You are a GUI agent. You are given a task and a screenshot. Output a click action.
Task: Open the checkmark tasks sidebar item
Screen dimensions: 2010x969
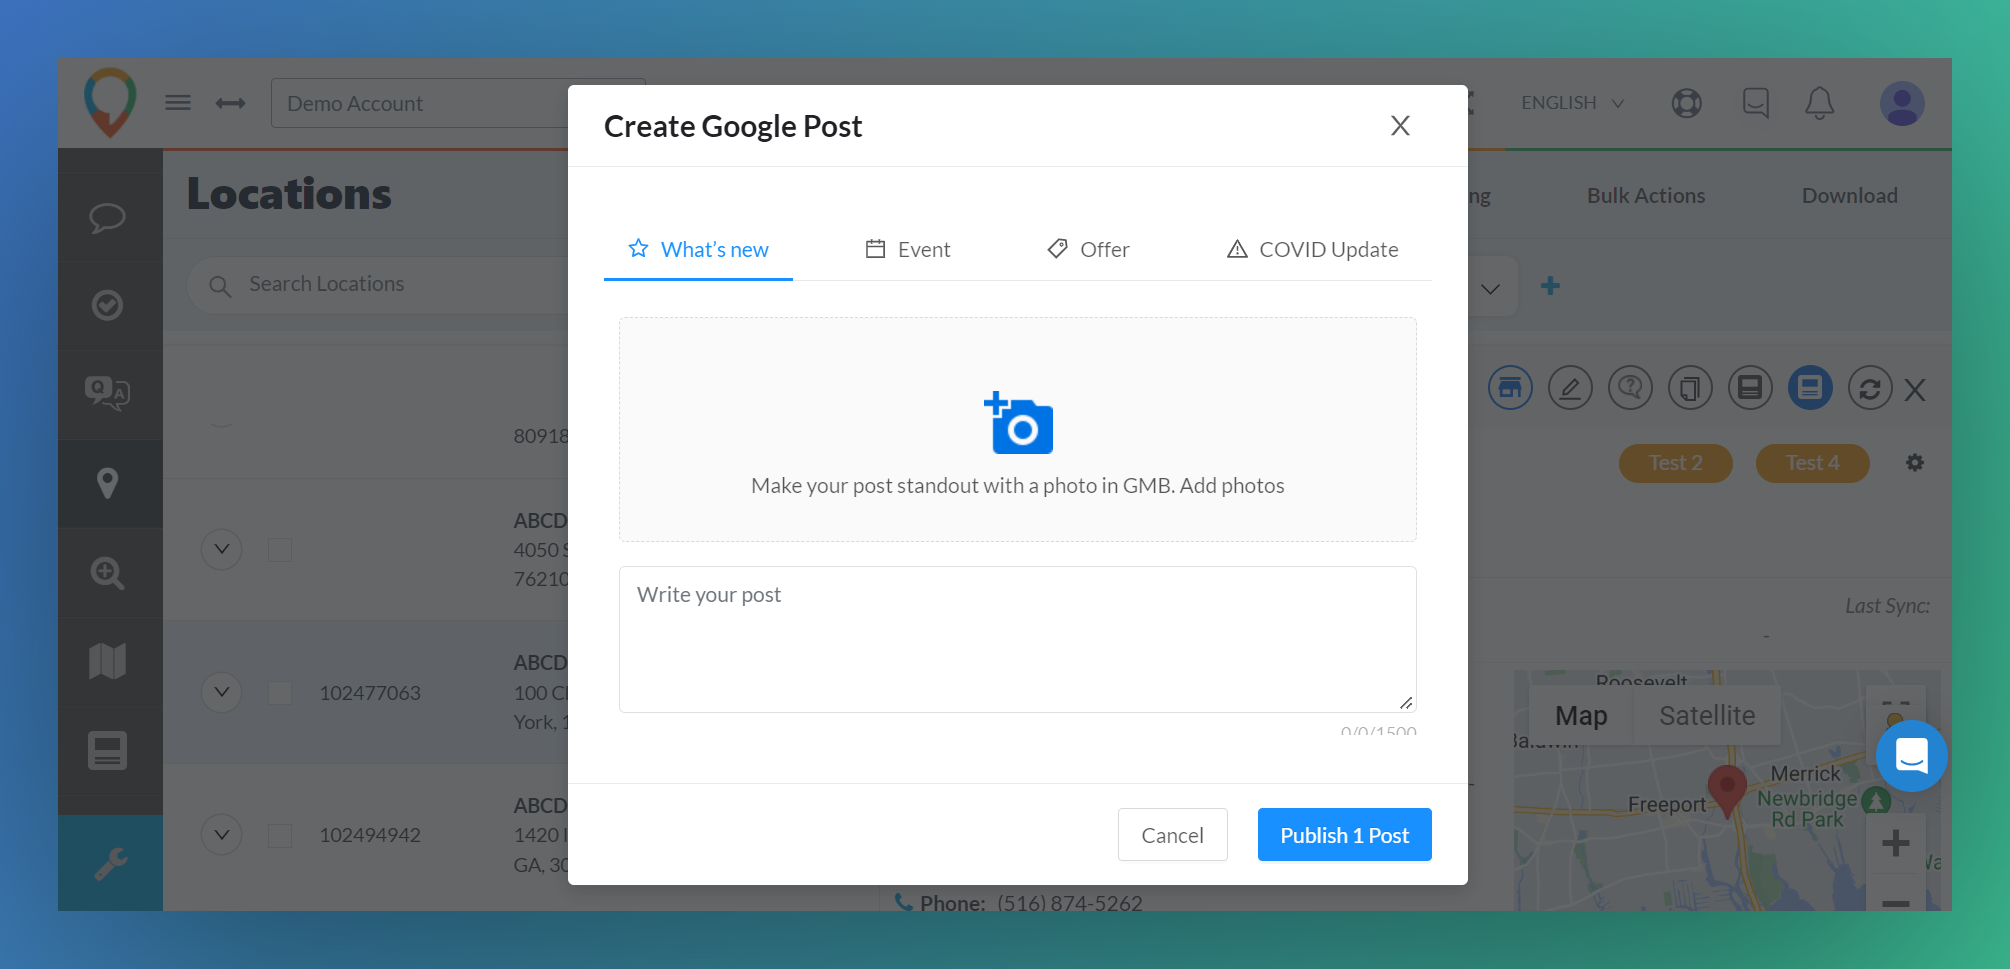[108, 305]
